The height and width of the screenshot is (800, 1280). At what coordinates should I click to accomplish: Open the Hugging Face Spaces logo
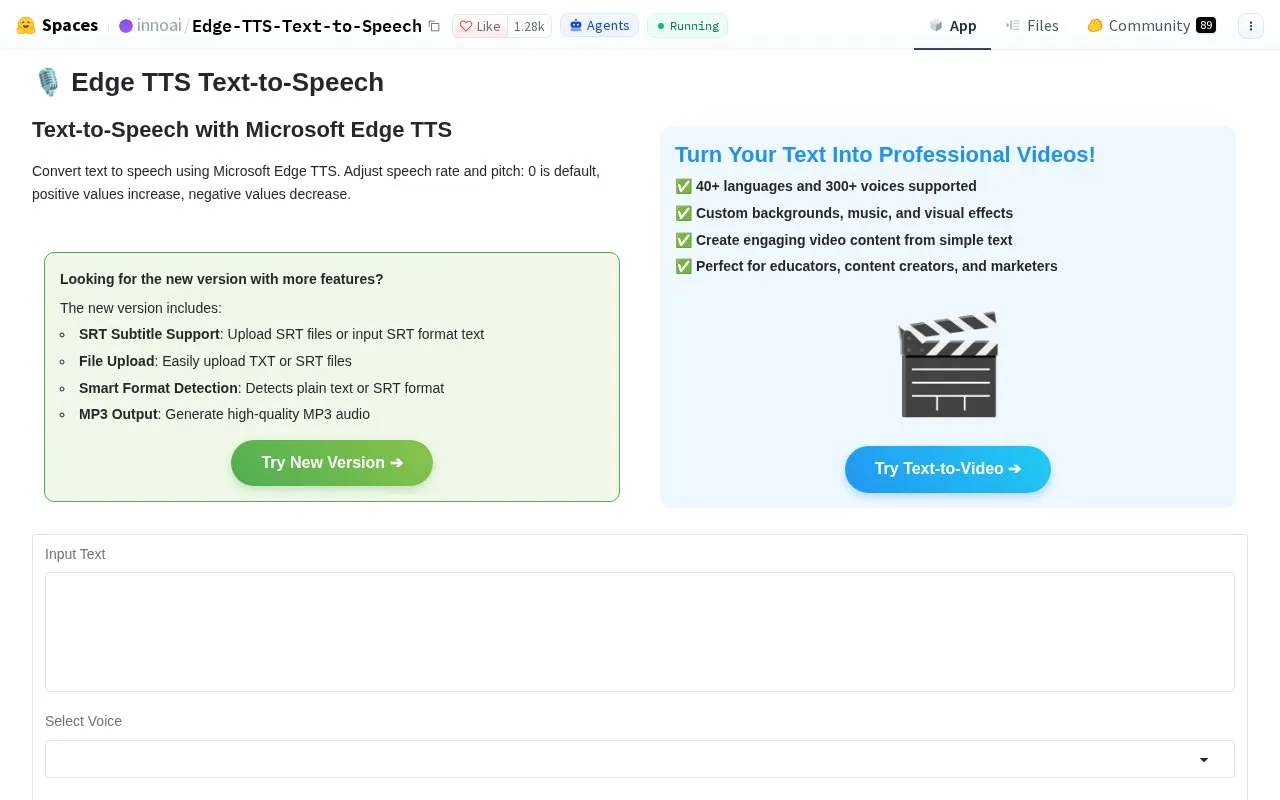pos(57,25)
